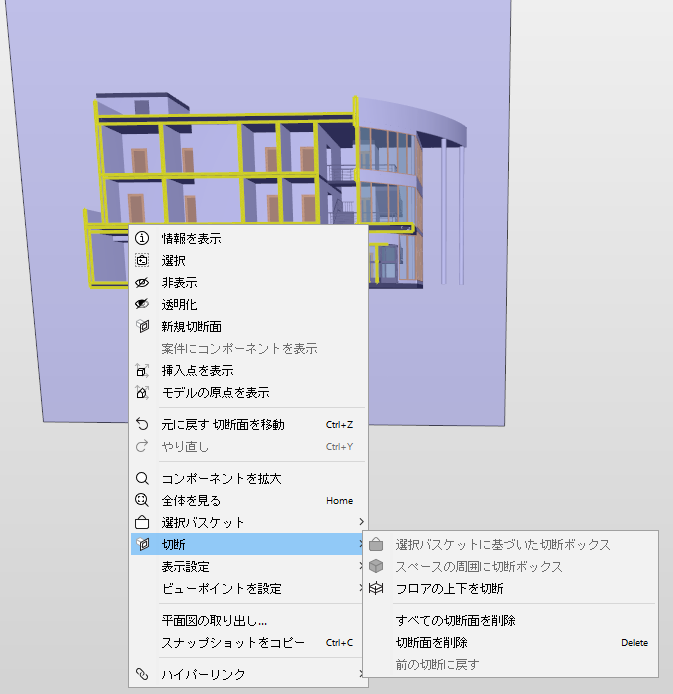Viewport: 673px width, 694px height.
Task: Choose スナップショットをコピー
Action: tap(249, 642)
